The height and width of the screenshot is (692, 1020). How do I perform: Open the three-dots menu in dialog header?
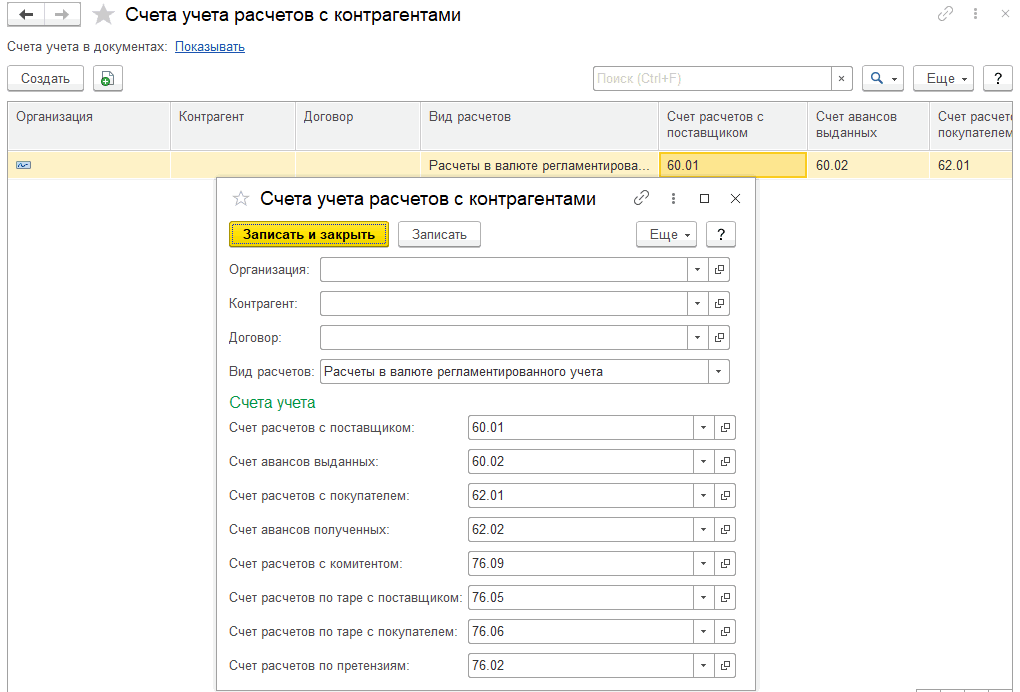pos(673,199)
